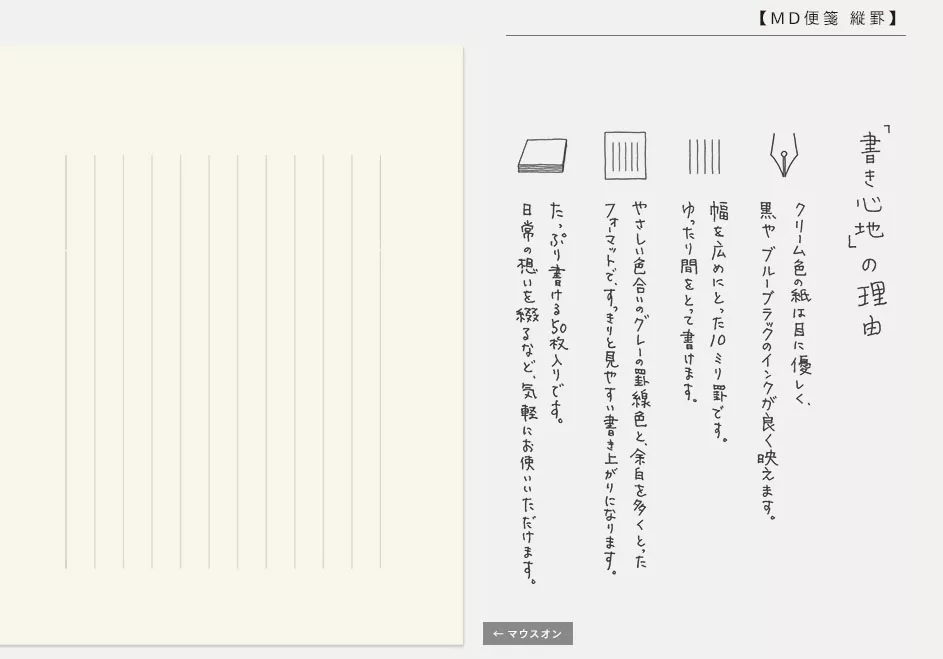
Task: Click the 日常の想いを綴るなど text line
Action: [x=528, y=392]
